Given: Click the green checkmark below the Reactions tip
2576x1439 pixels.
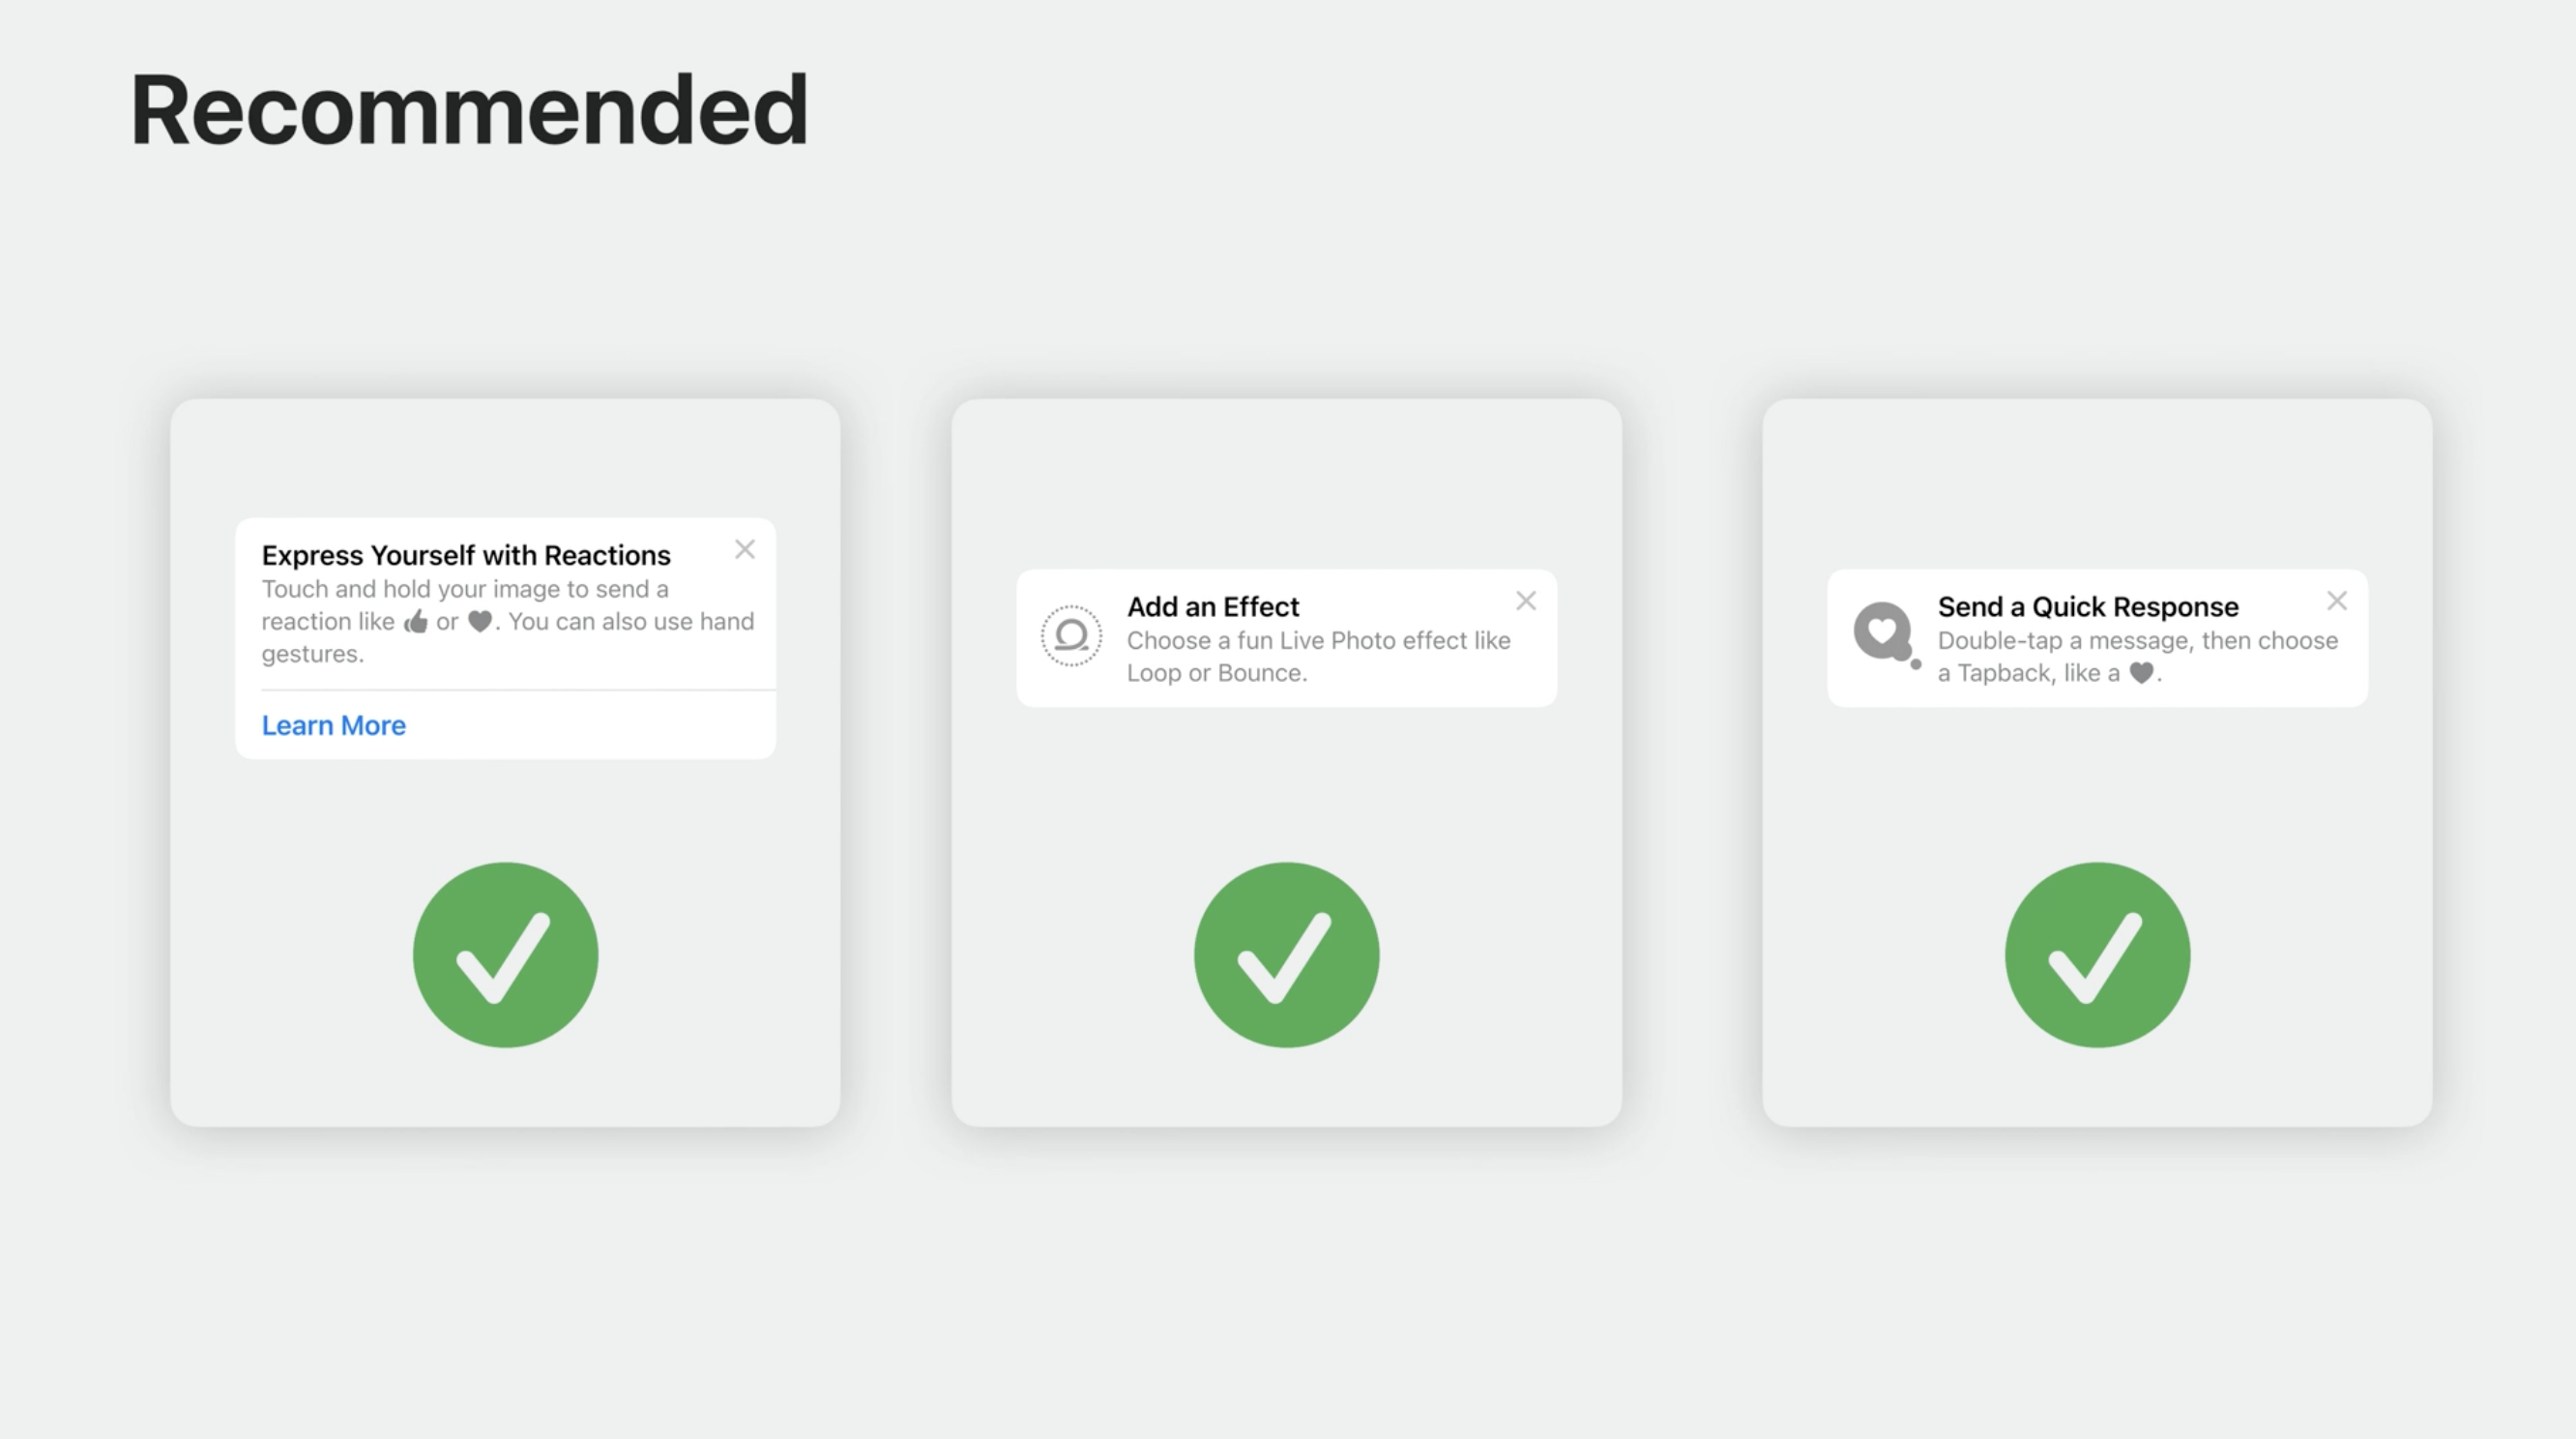Looking at the screenshot, I should click(x=505, y=955).
